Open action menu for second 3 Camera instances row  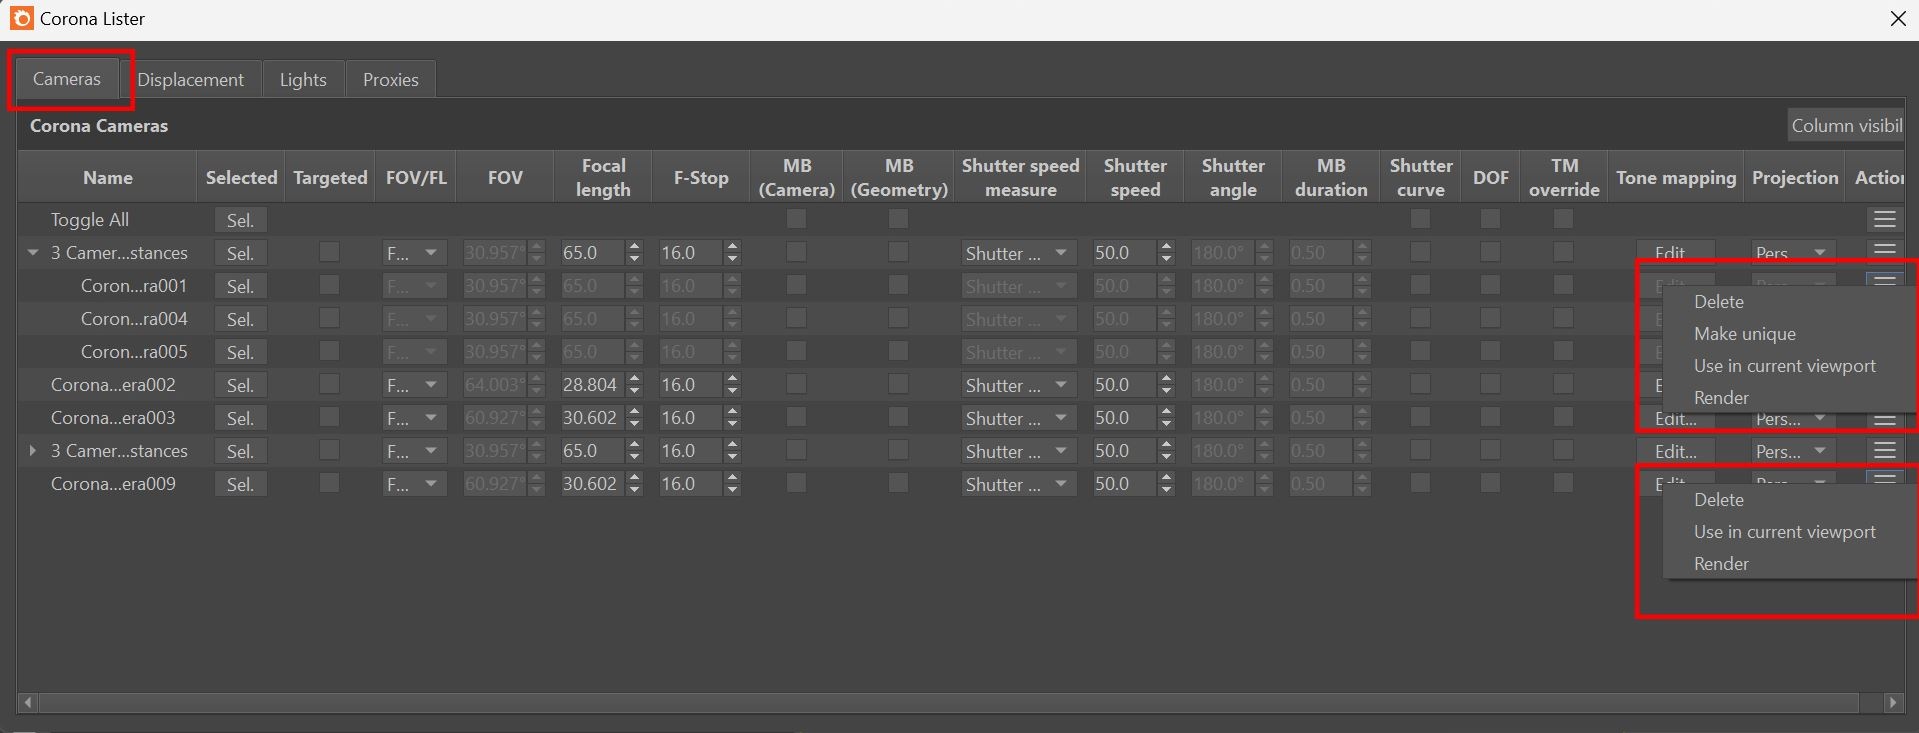1884,451
